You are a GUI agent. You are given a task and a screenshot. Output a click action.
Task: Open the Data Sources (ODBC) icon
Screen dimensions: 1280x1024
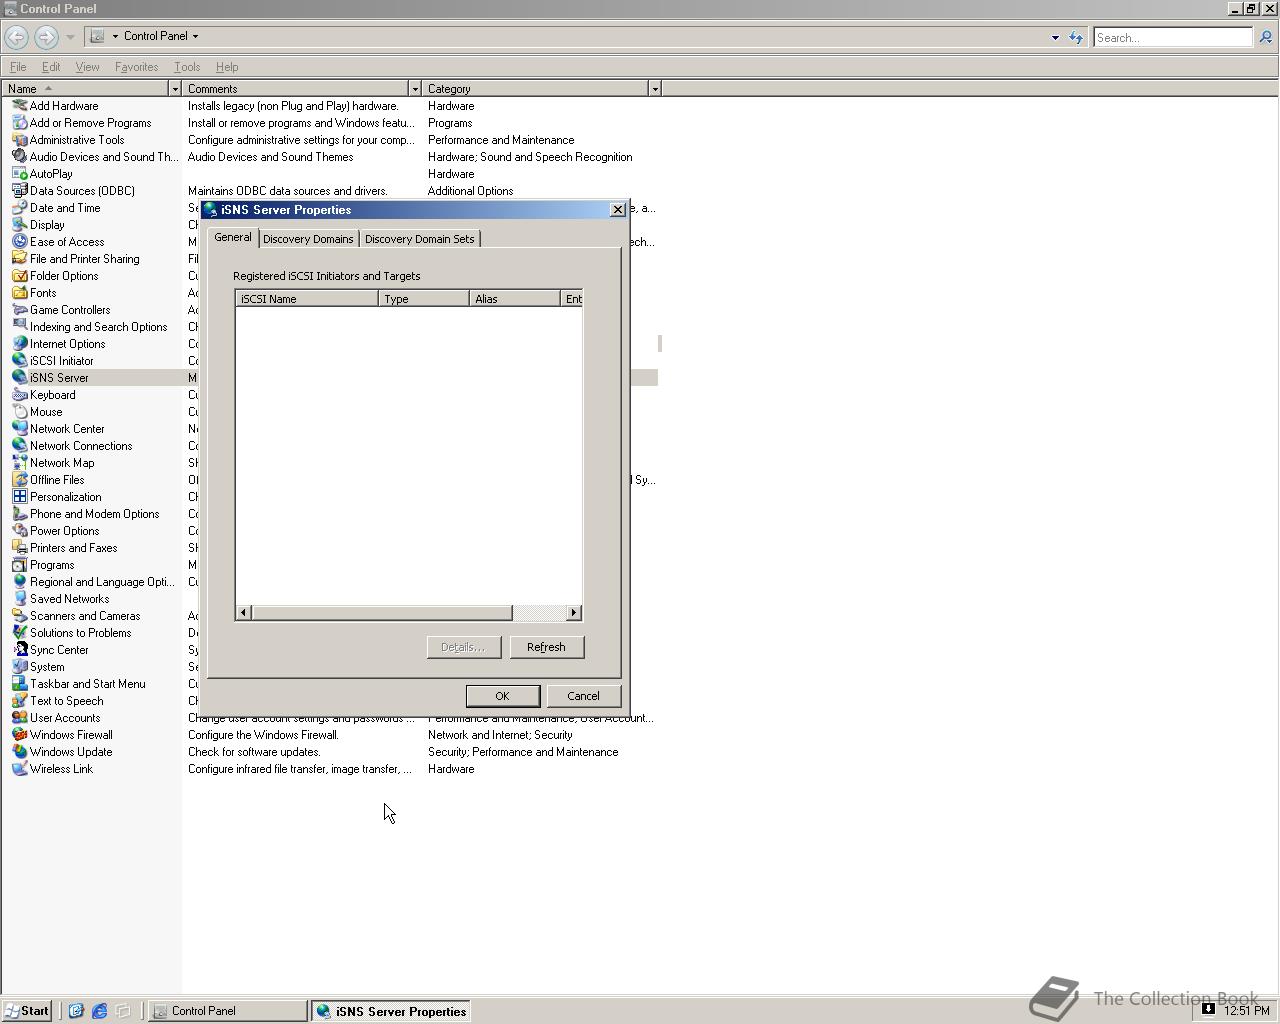[19, 191]
